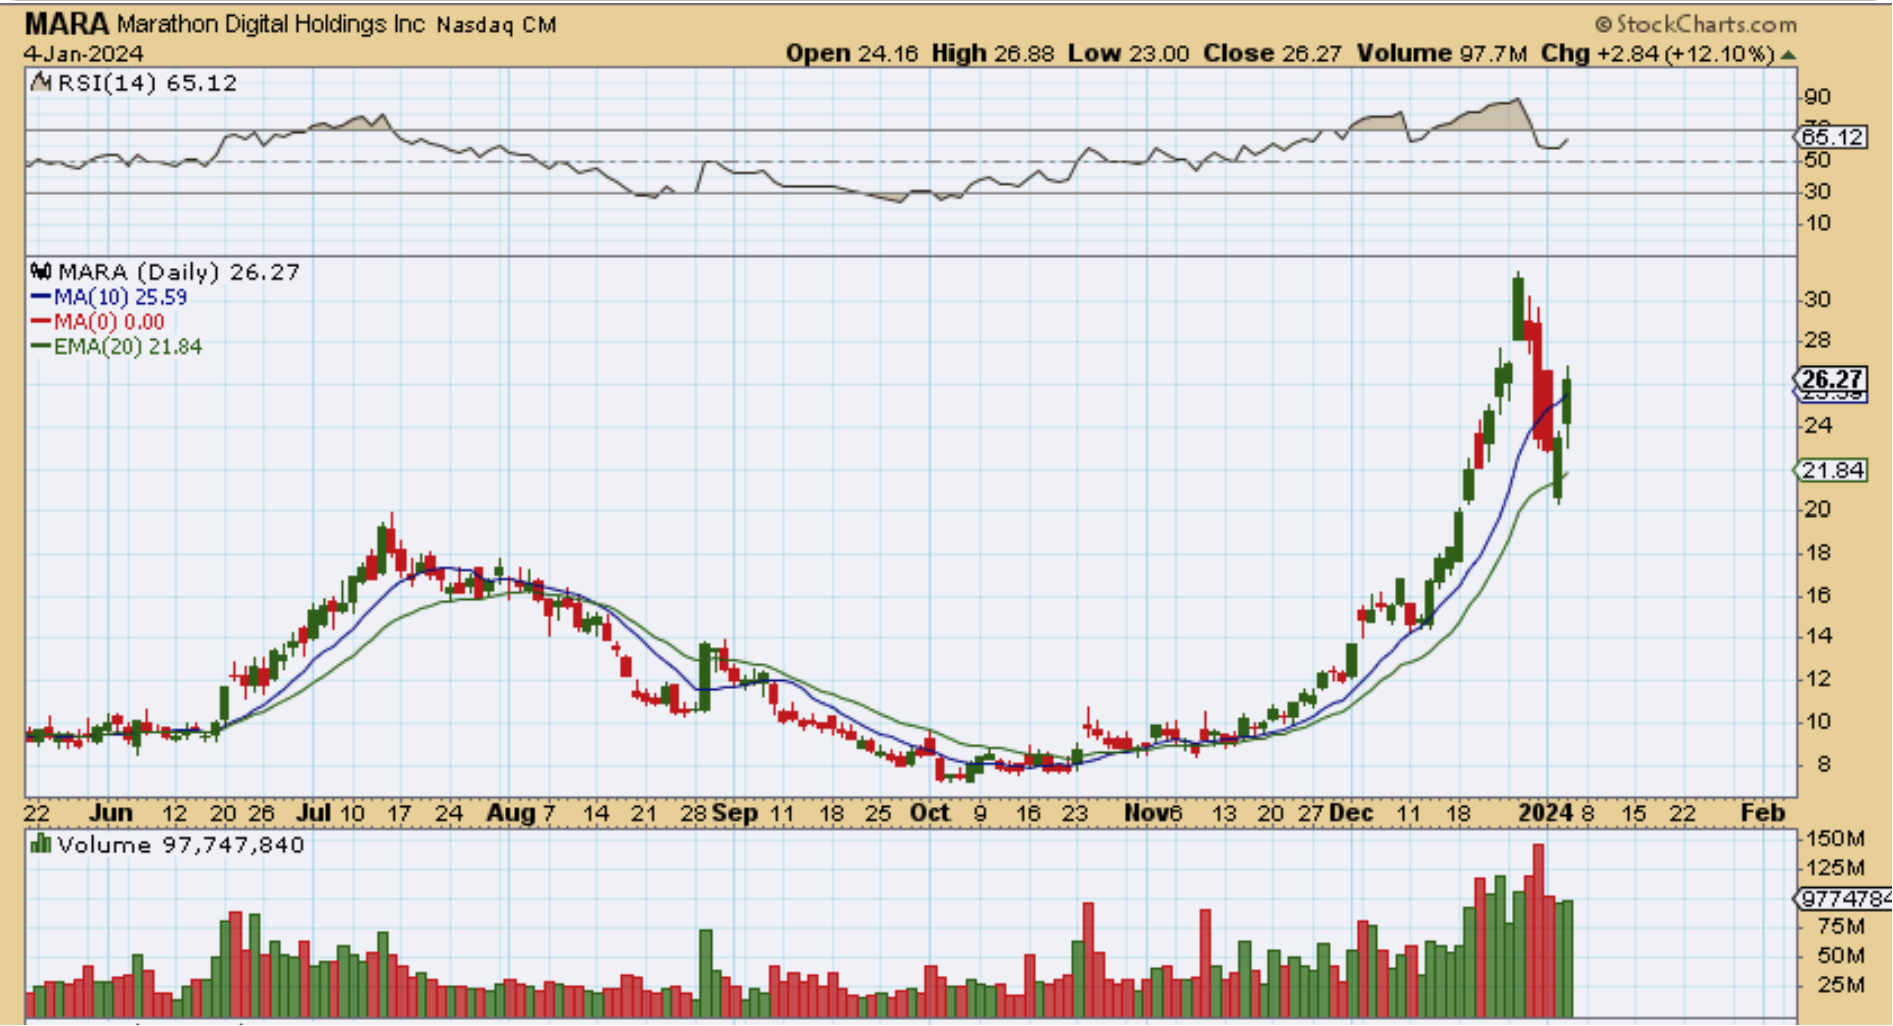
Task: Click the Sep label on the date axis
Action: (735, 813)
